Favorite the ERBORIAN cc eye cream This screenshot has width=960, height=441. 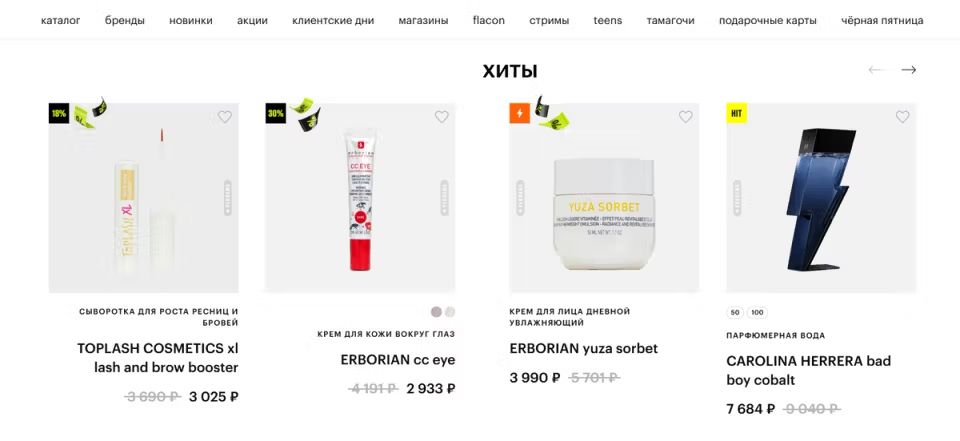coord(441,116)
